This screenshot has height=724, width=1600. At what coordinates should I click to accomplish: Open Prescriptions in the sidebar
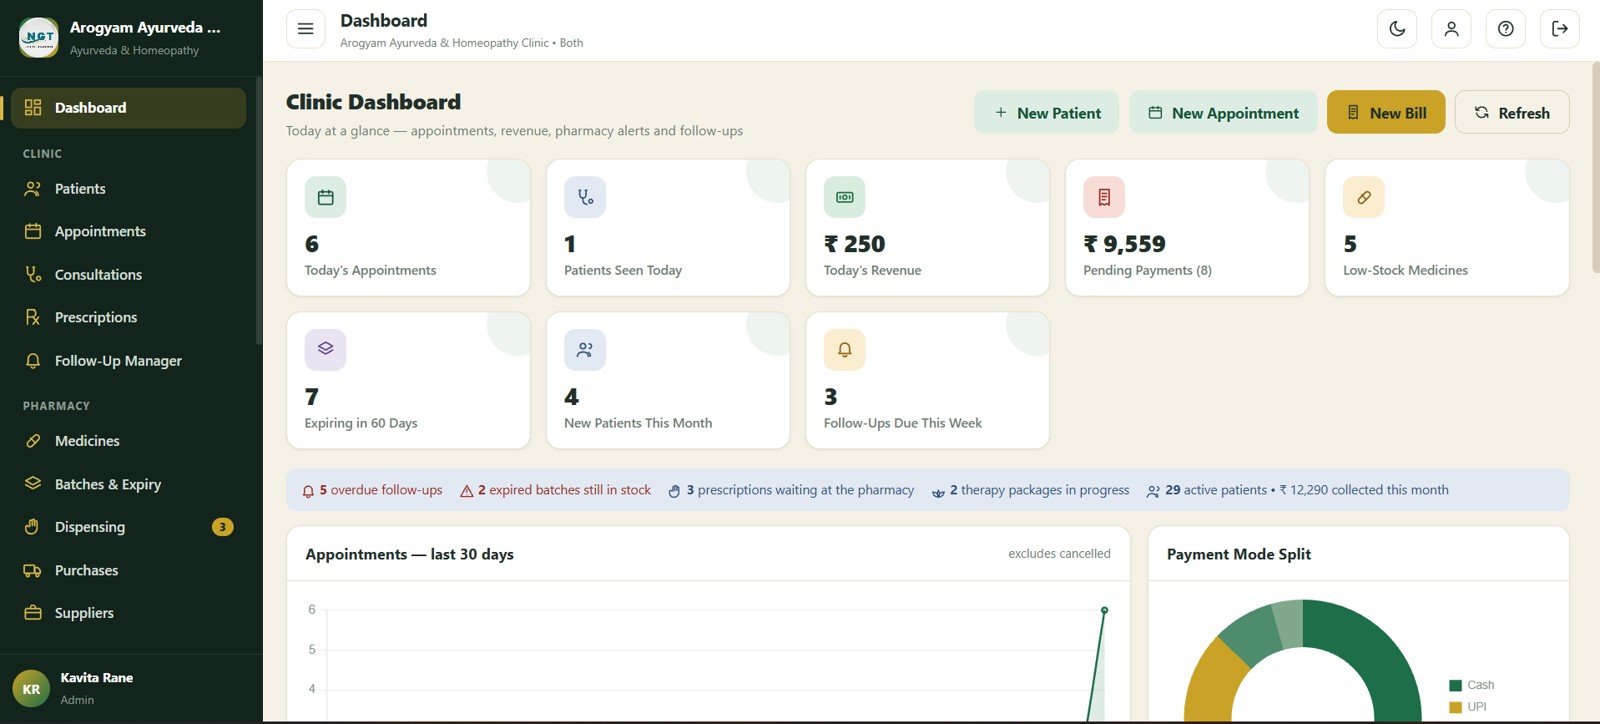click(128, 318)
